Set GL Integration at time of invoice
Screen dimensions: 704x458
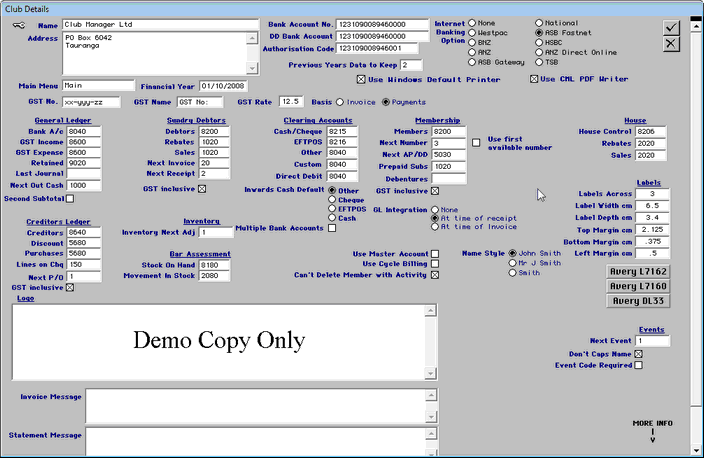[435, 227]
